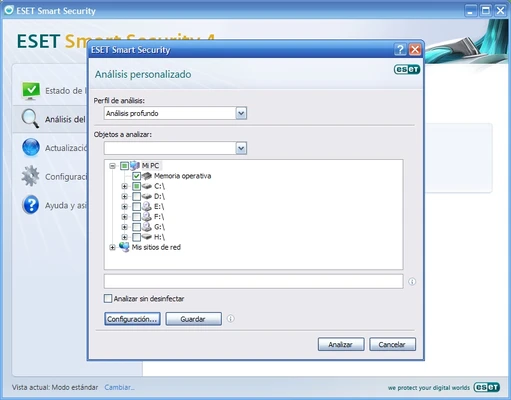511x400 pixels.
Task: Expand the C:\ tree node
Action: tap(124, 186)
